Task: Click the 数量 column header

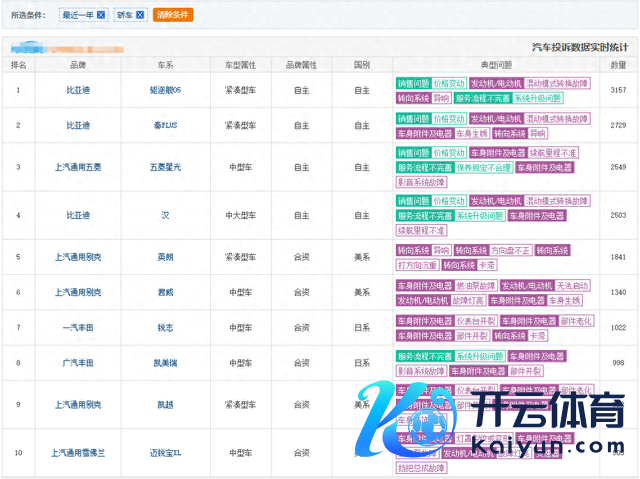Action: coord(618,64)
